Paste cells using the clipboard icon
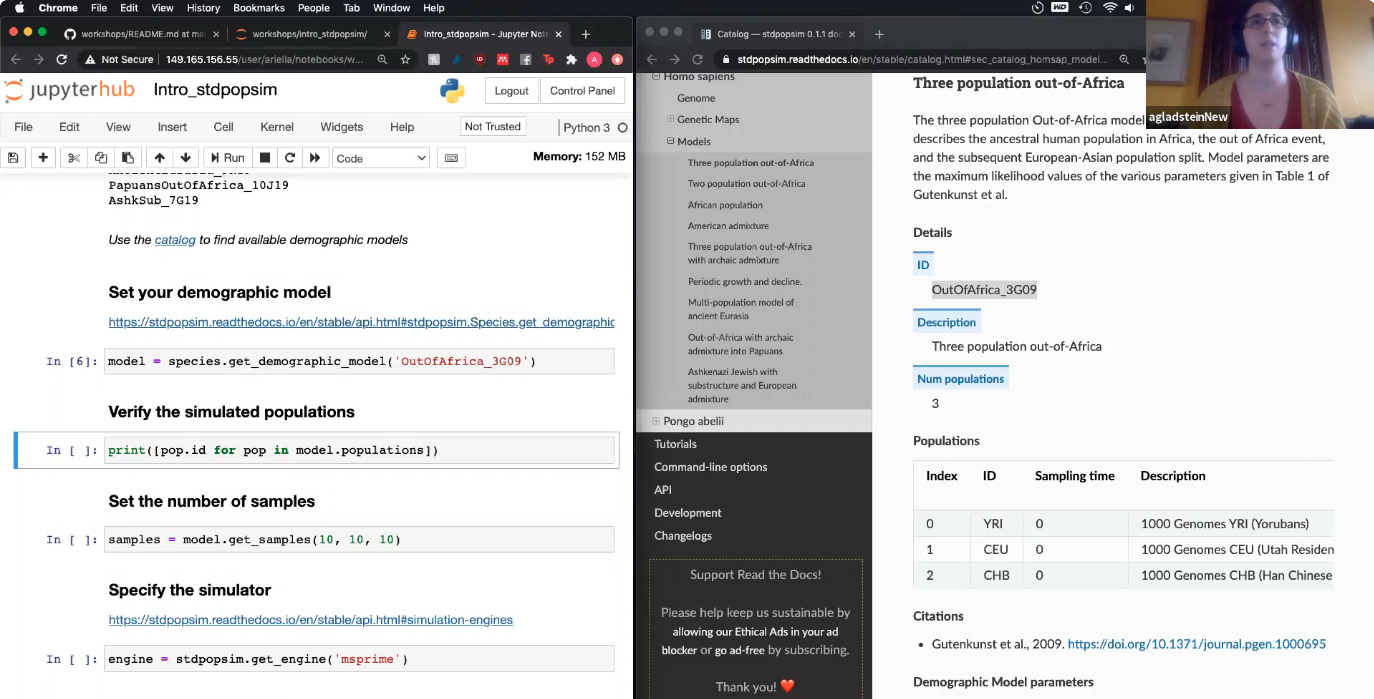 coord(127,158)
